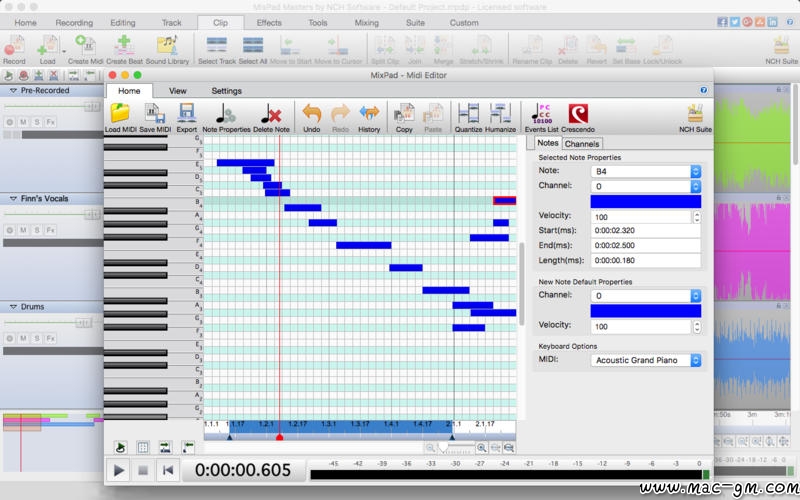Open MIDI instrument dropdown Acoustic Grand Piano

(x=645, y=360)
